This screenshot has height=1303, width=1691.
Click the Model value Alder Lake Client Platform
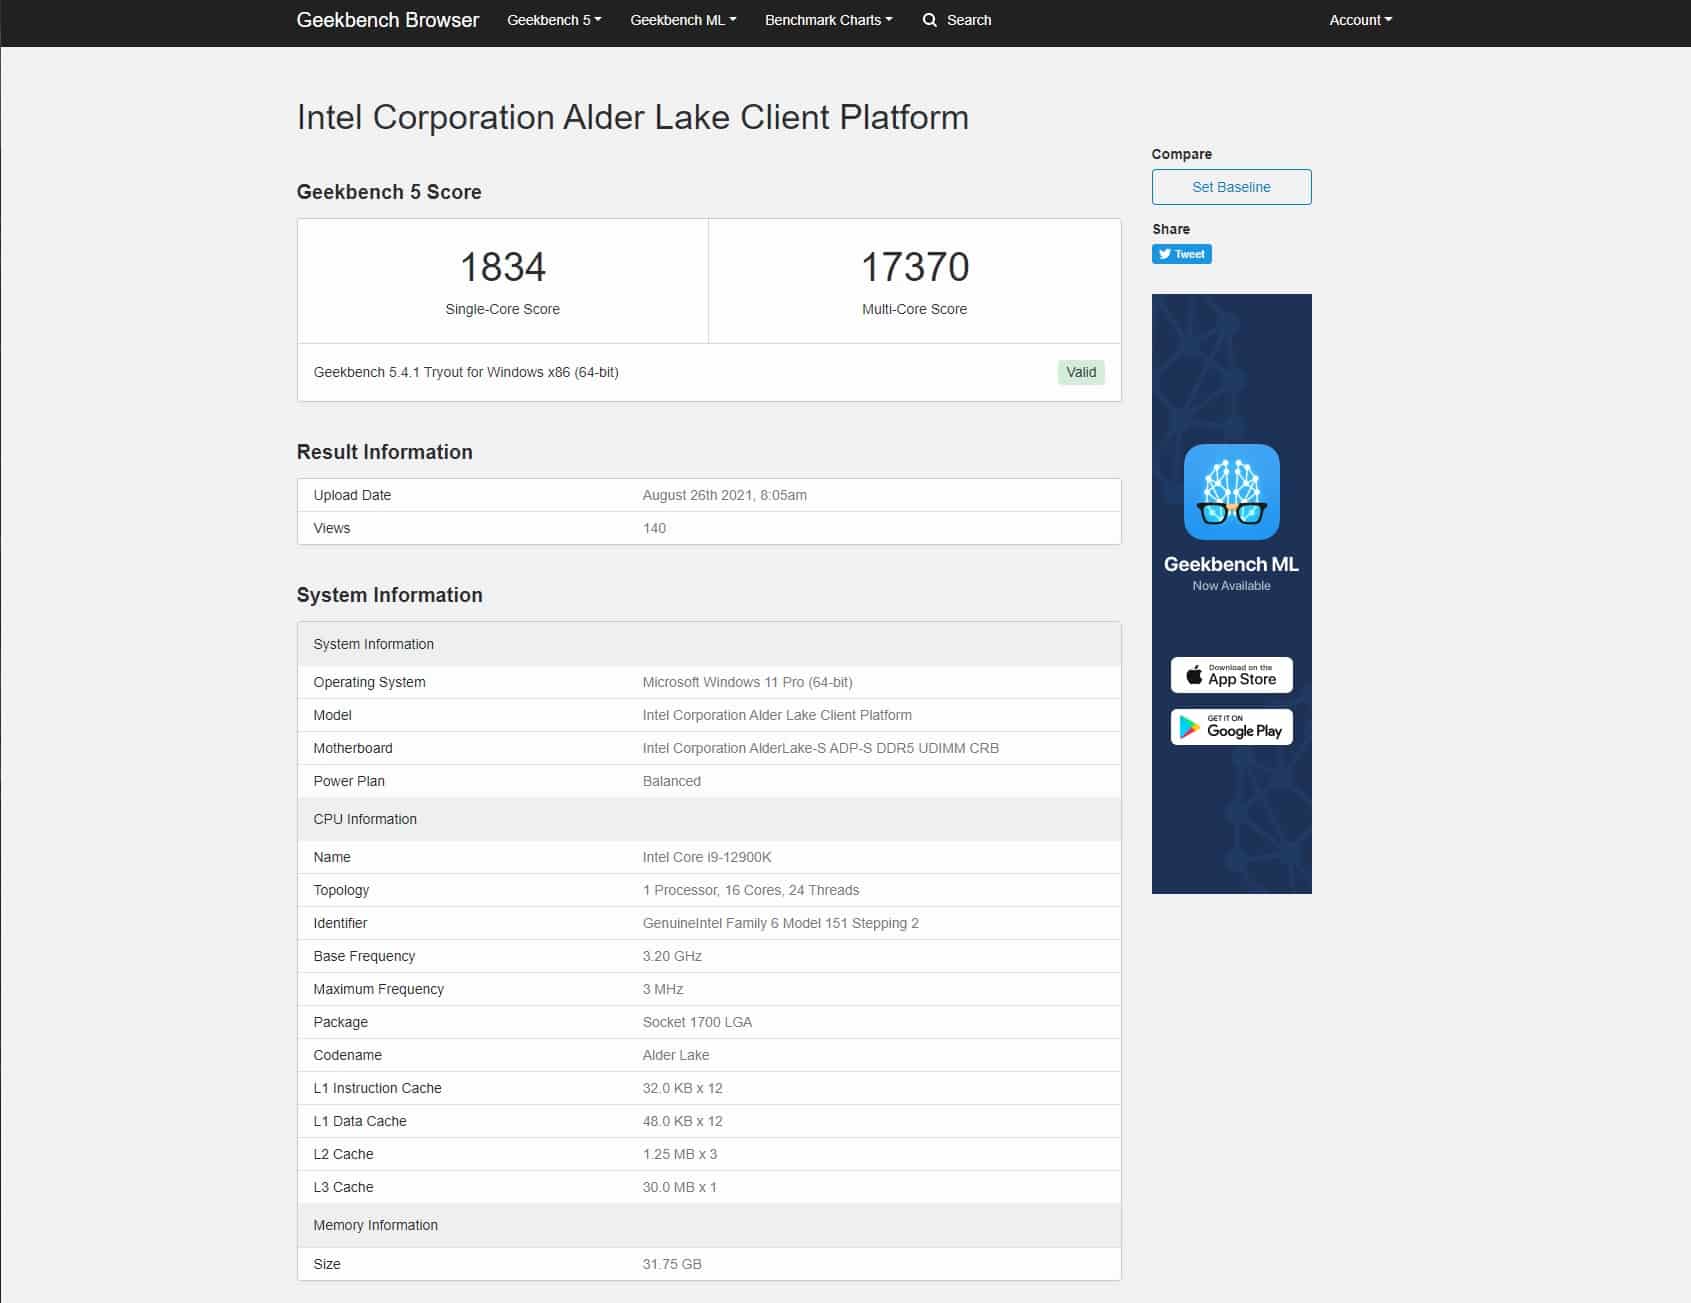(777, 715)
